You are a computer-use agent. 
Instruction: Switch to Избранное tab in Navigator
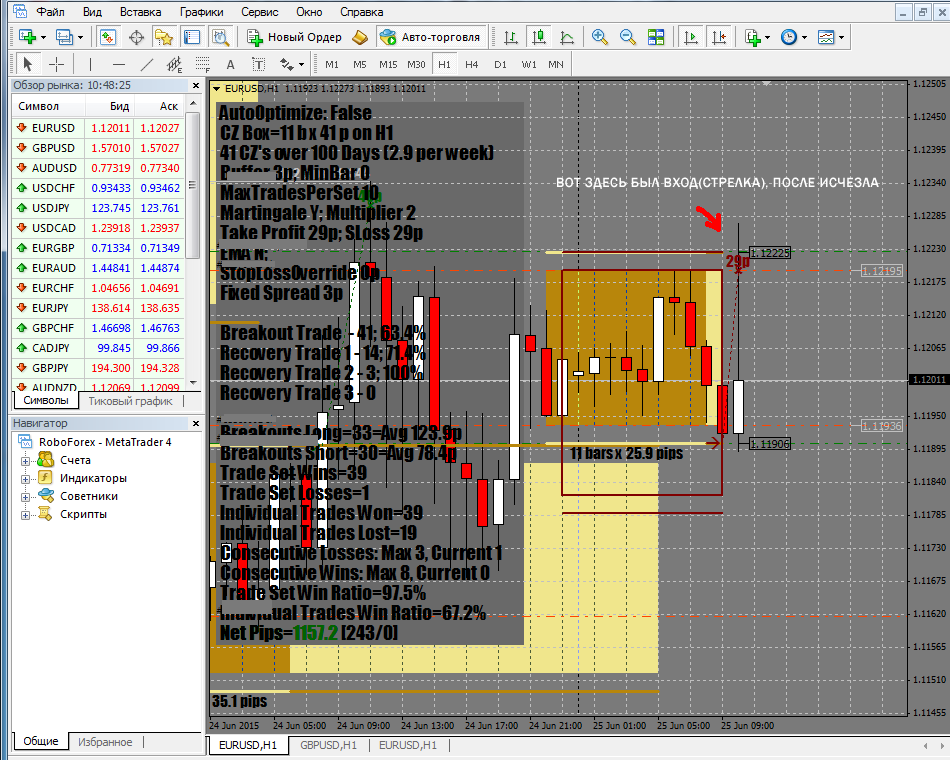click(105, 742)
